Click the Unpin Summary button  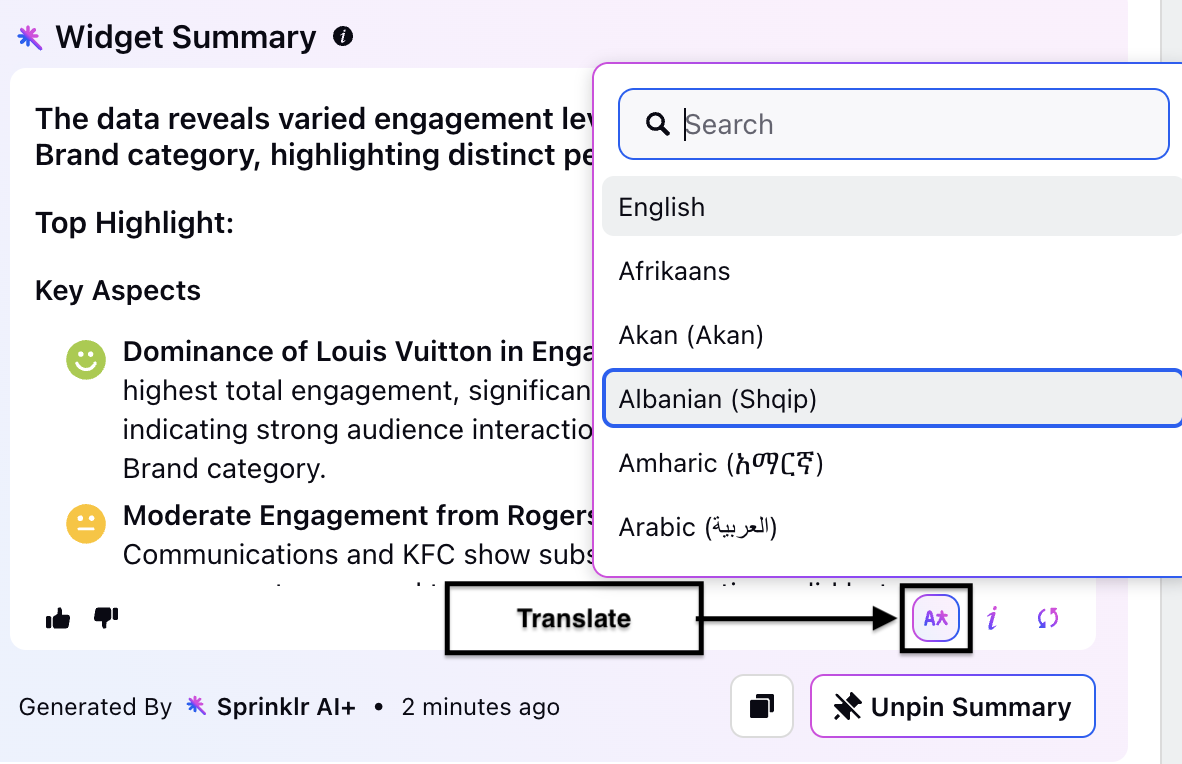(952, 707)
